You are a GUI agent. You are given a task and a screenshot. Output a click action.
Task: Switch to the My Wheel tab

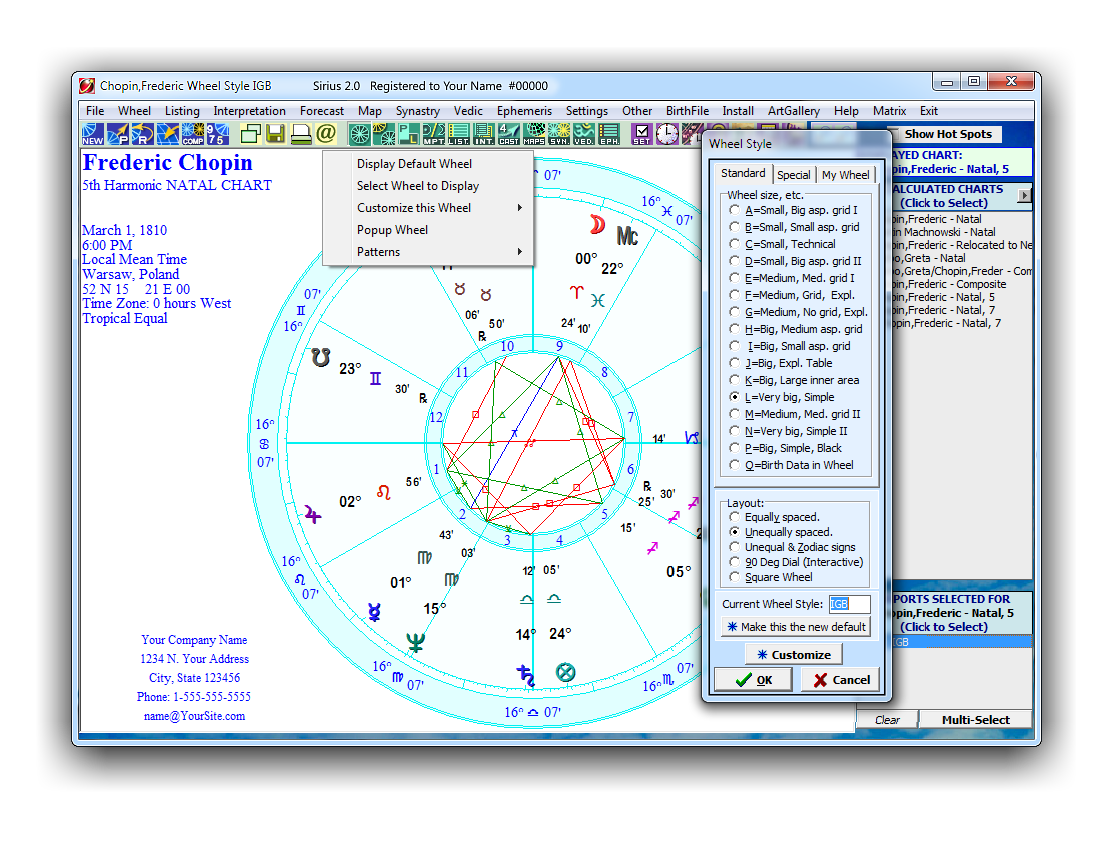pyautogui.click(x=845, y=174)
